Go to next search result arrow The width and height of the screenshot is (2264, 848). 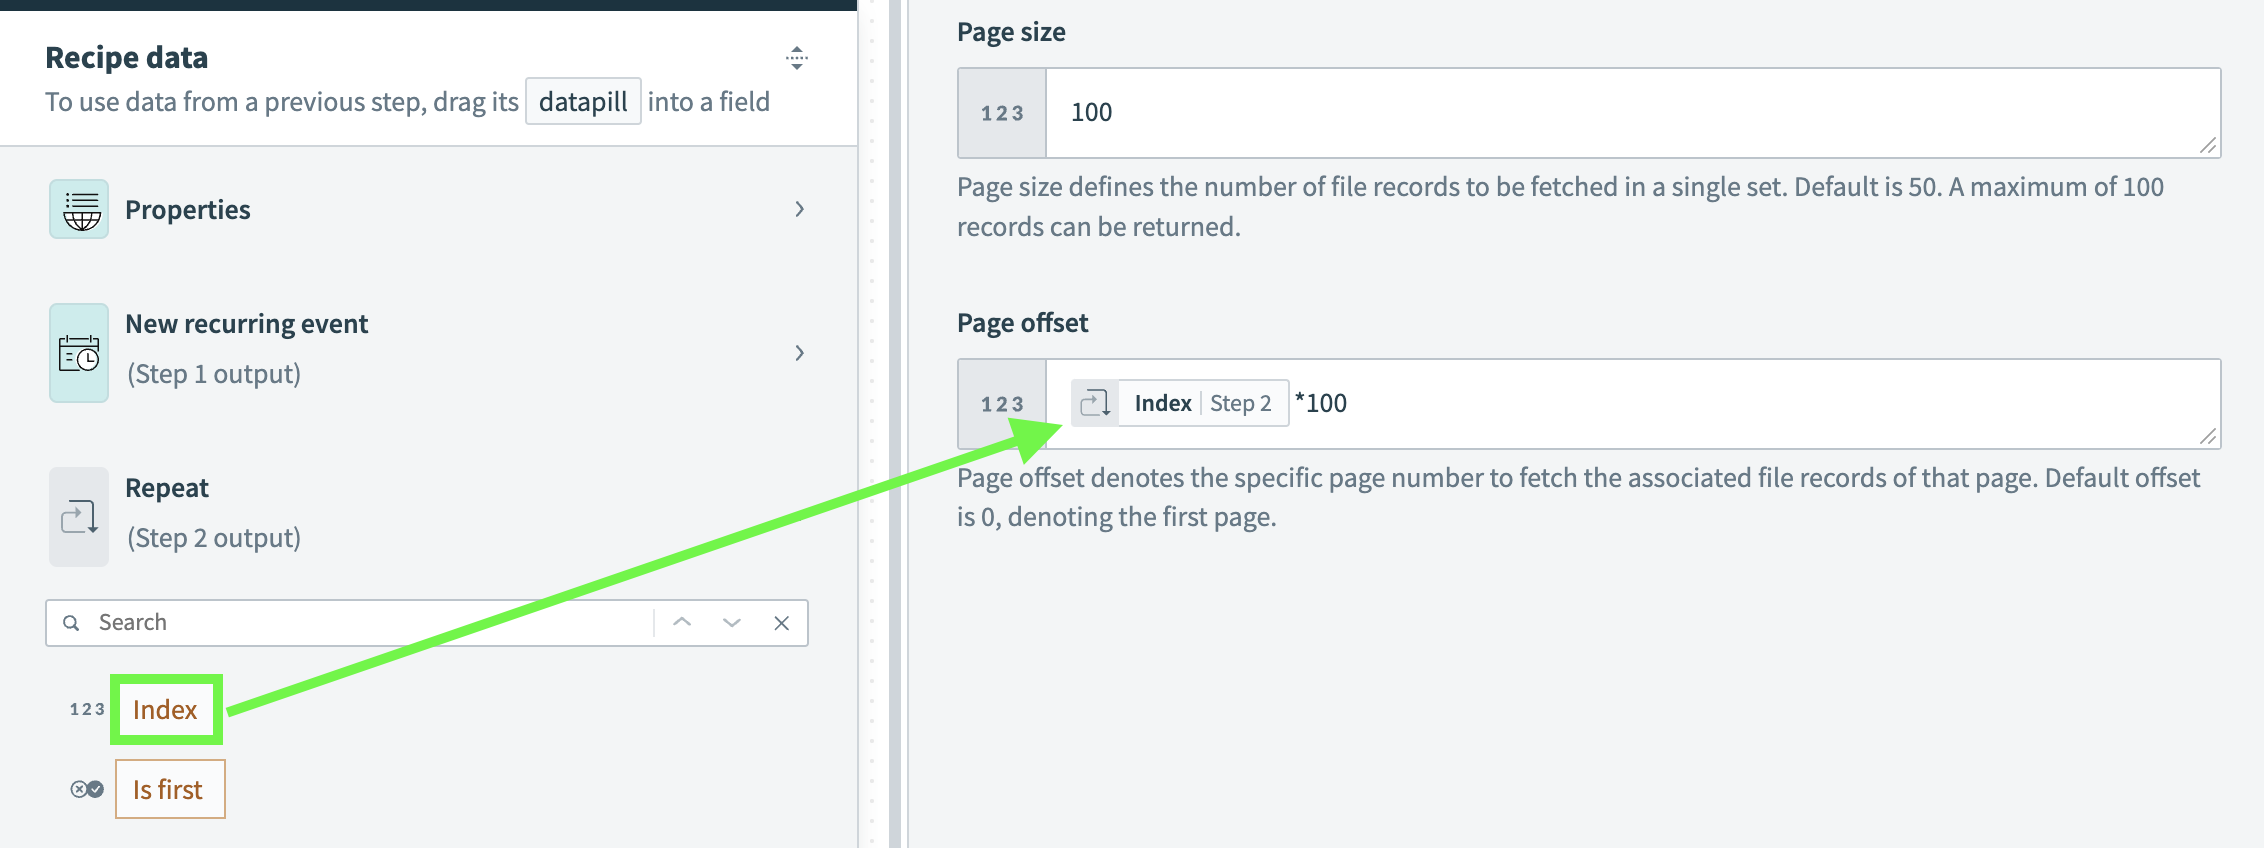click(732, 622)
